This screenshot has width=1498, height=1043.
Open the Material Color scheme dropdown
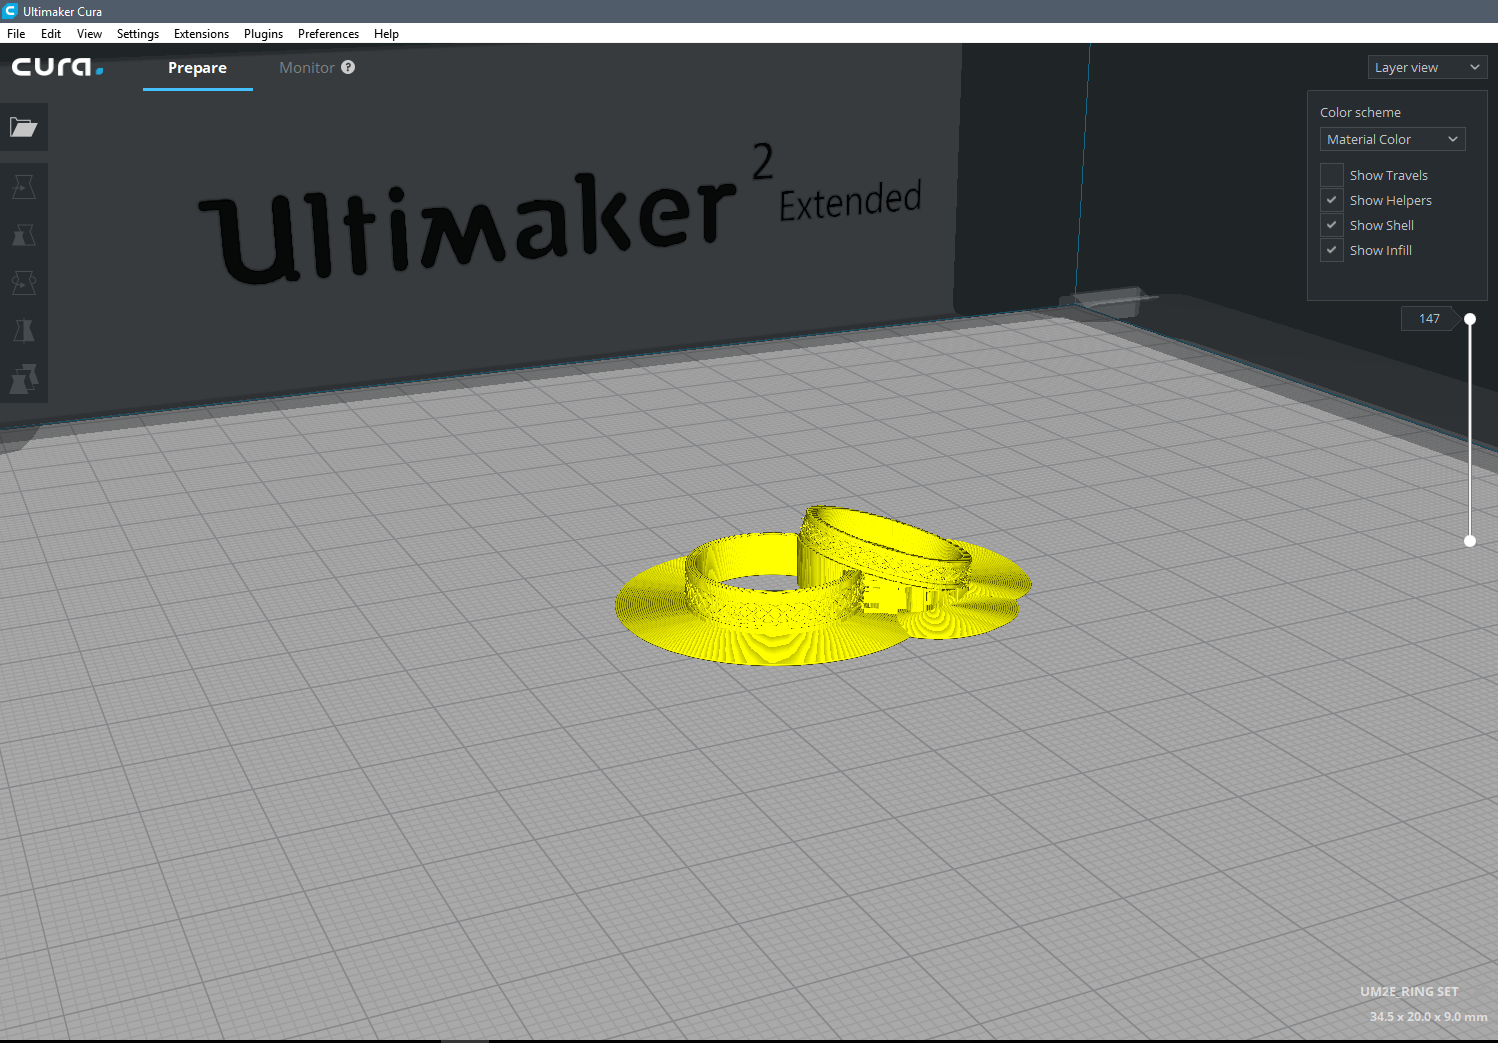tap(1392, 139)
